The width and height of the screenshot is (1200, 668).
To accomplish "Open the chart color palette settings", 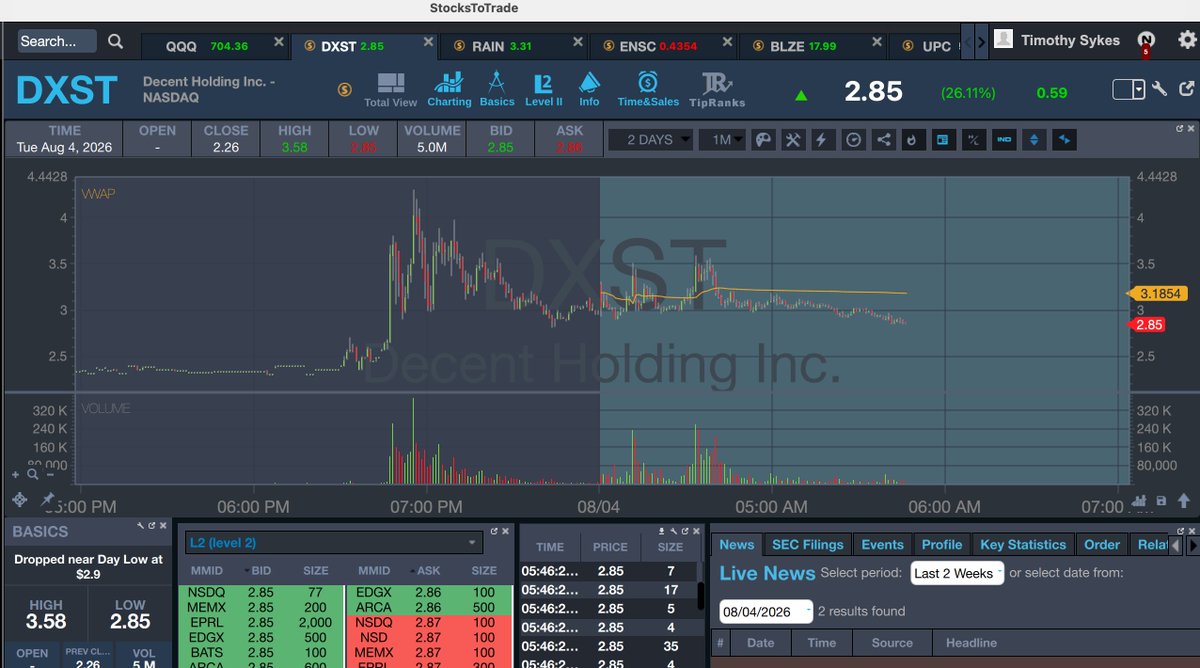I will [x=763, y=140].
